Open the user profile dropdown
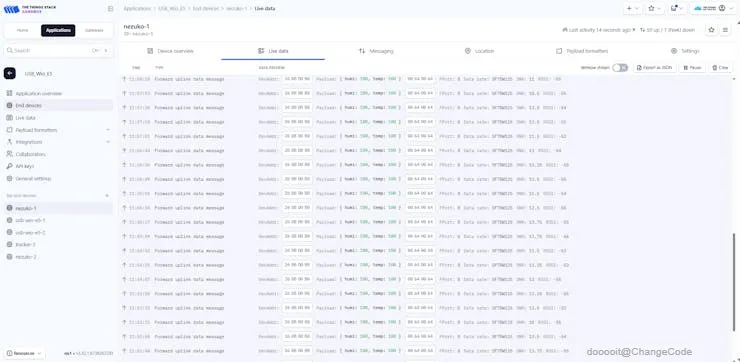The width and height of the screenshot is (740, 362). (713, 8)
